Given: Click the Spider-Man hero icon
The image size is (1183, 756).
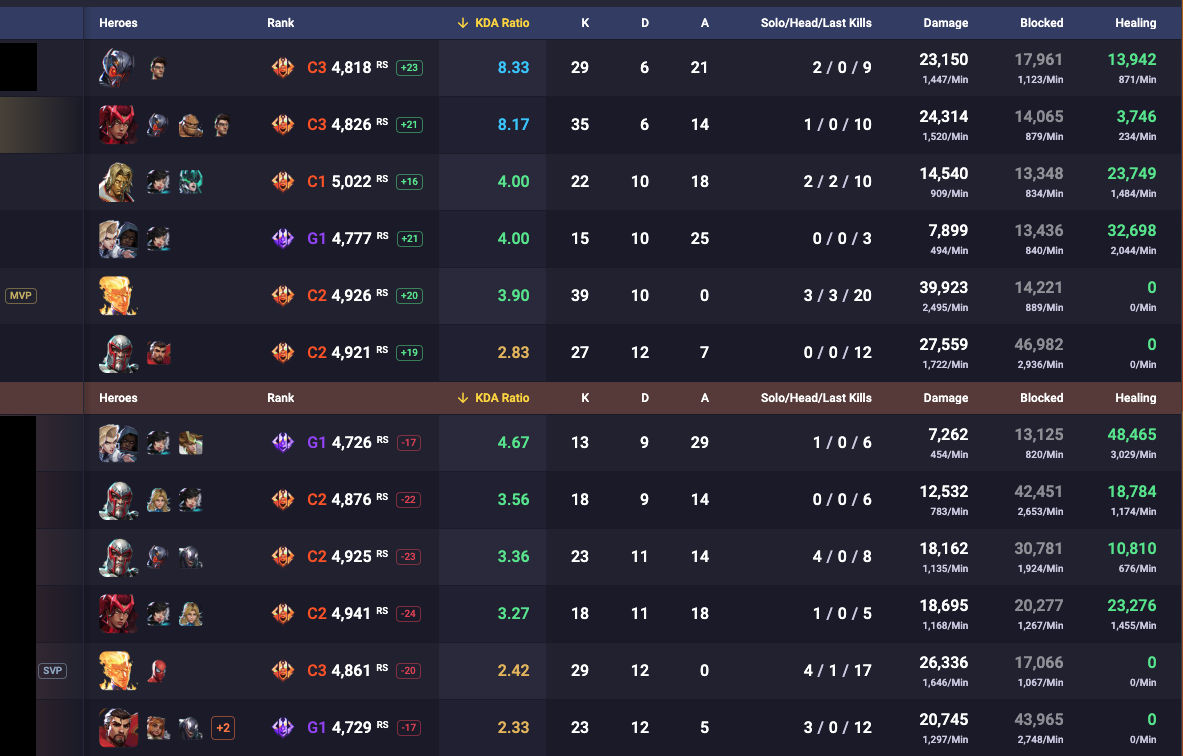Looking at the screenshot, I should tap(158, 670).
